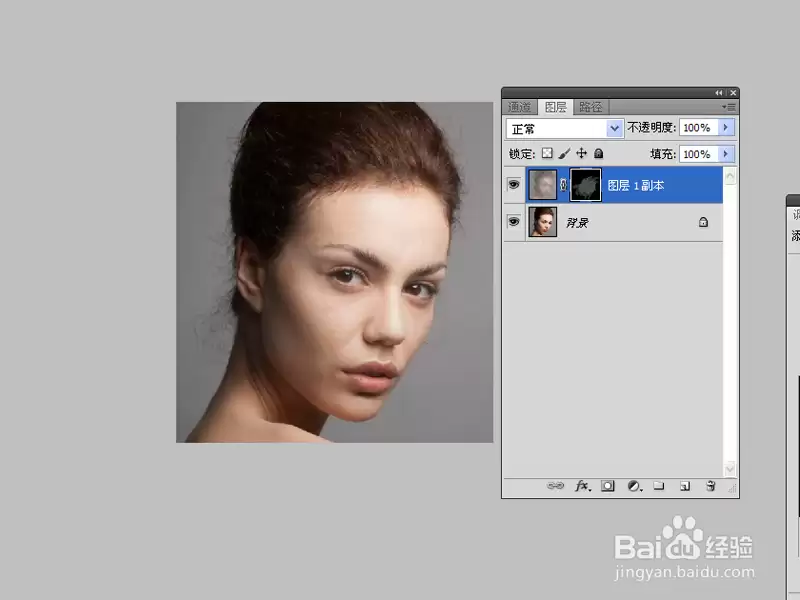
Task: Lock layer position move icon
Action: click(581, 153)
